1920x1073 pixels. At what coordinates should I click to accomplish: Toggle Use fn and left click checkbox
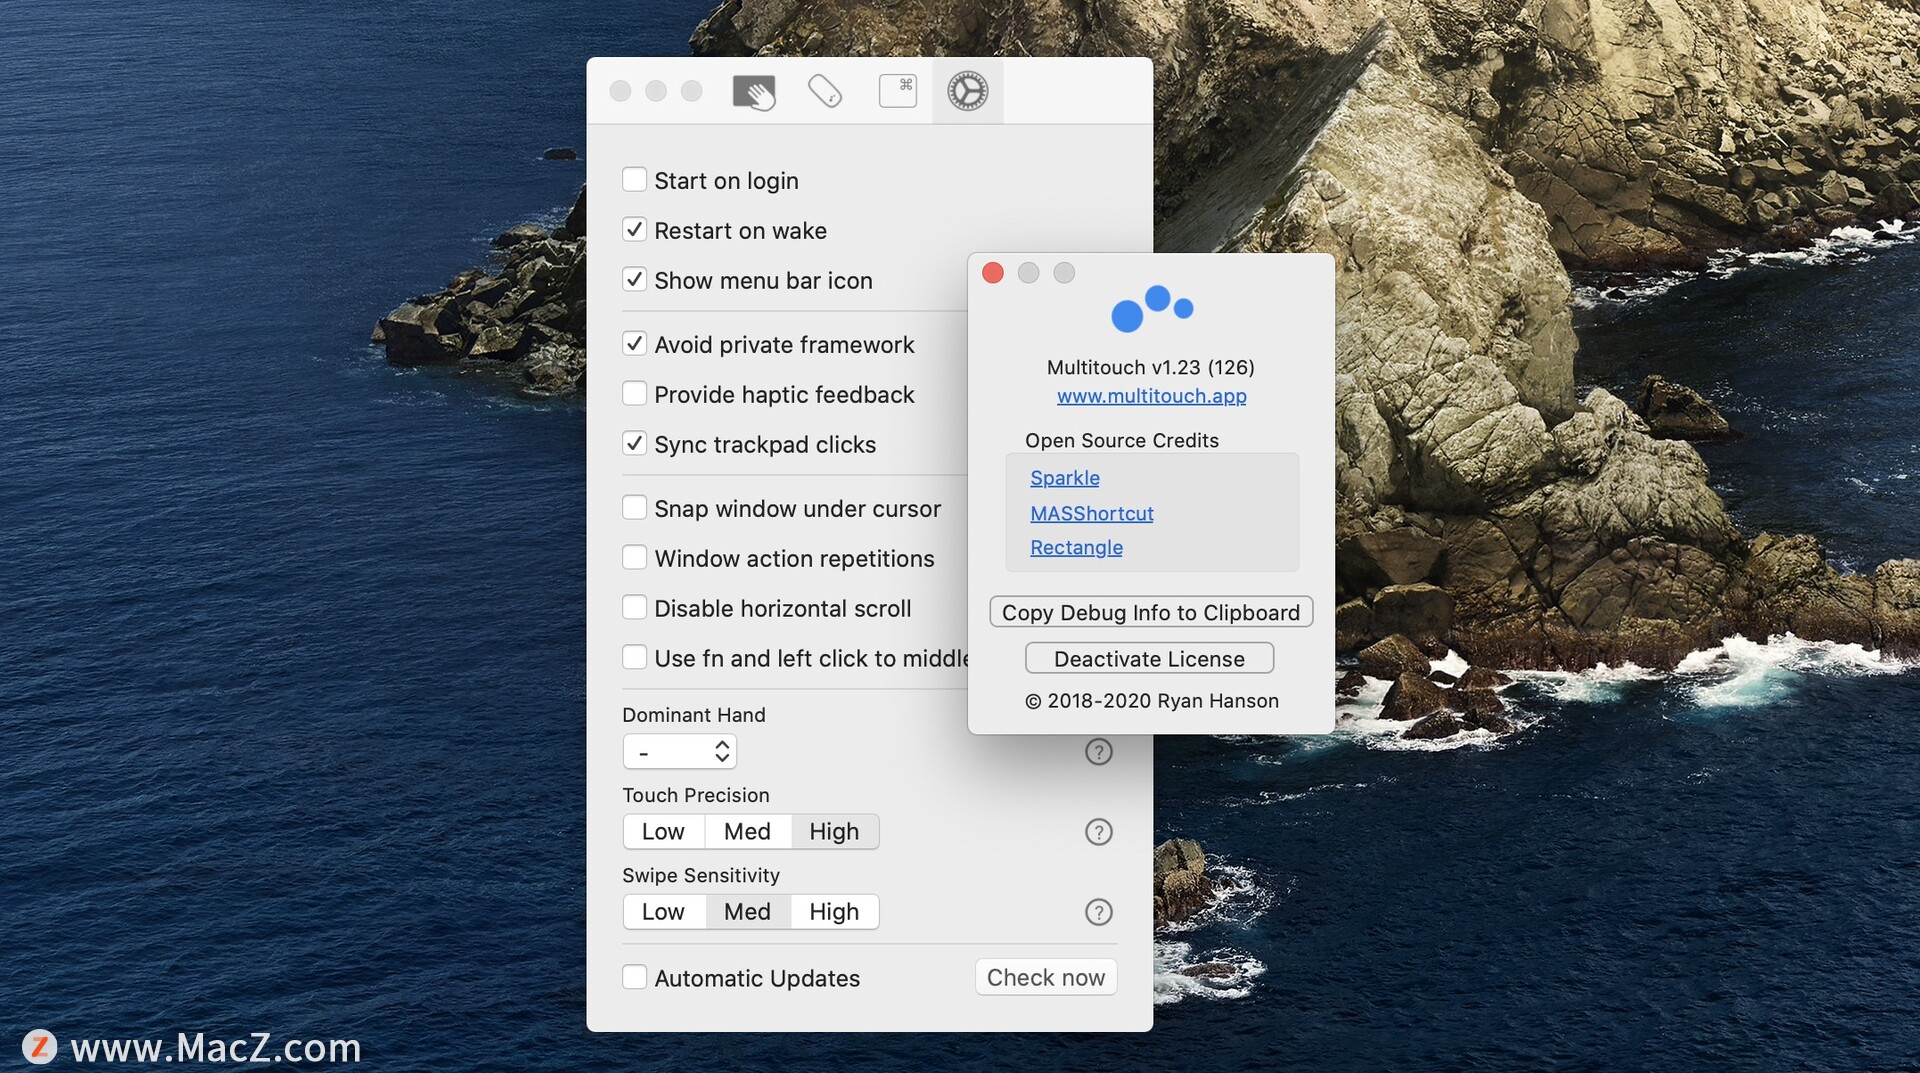(634, 658)
